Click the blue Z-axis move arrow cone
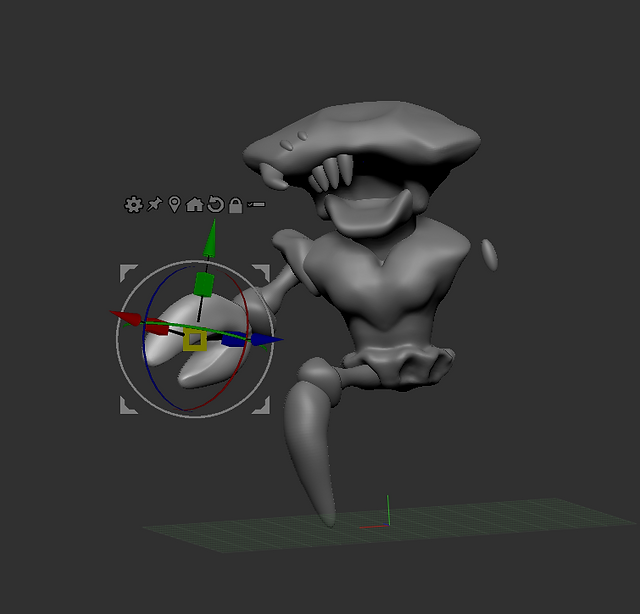This screenshot has width=640, height=614. (x=266, y=339)
